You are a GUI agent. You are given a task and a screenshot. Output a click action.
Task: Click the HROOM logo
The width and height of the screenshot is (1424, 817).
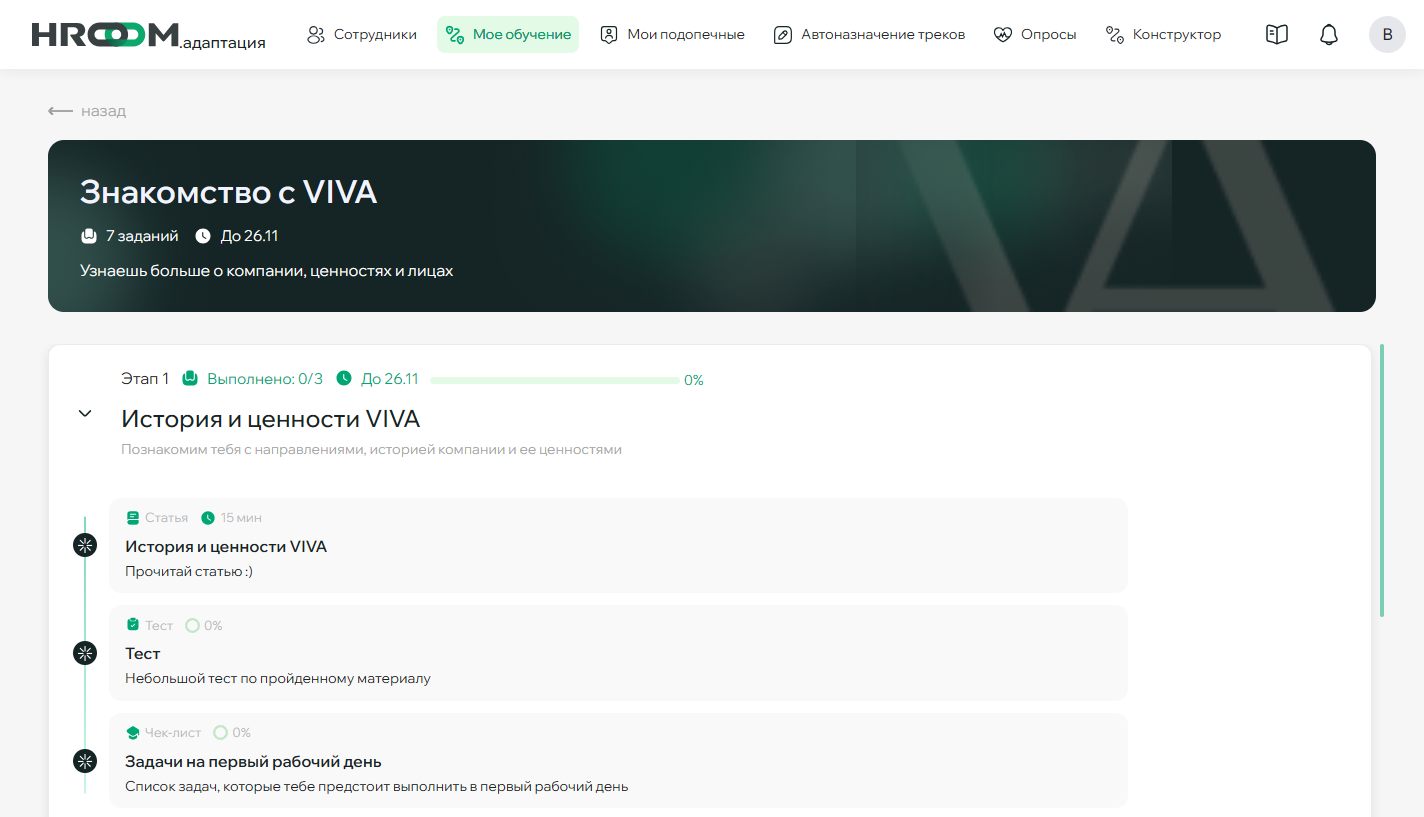click(148, 36)
